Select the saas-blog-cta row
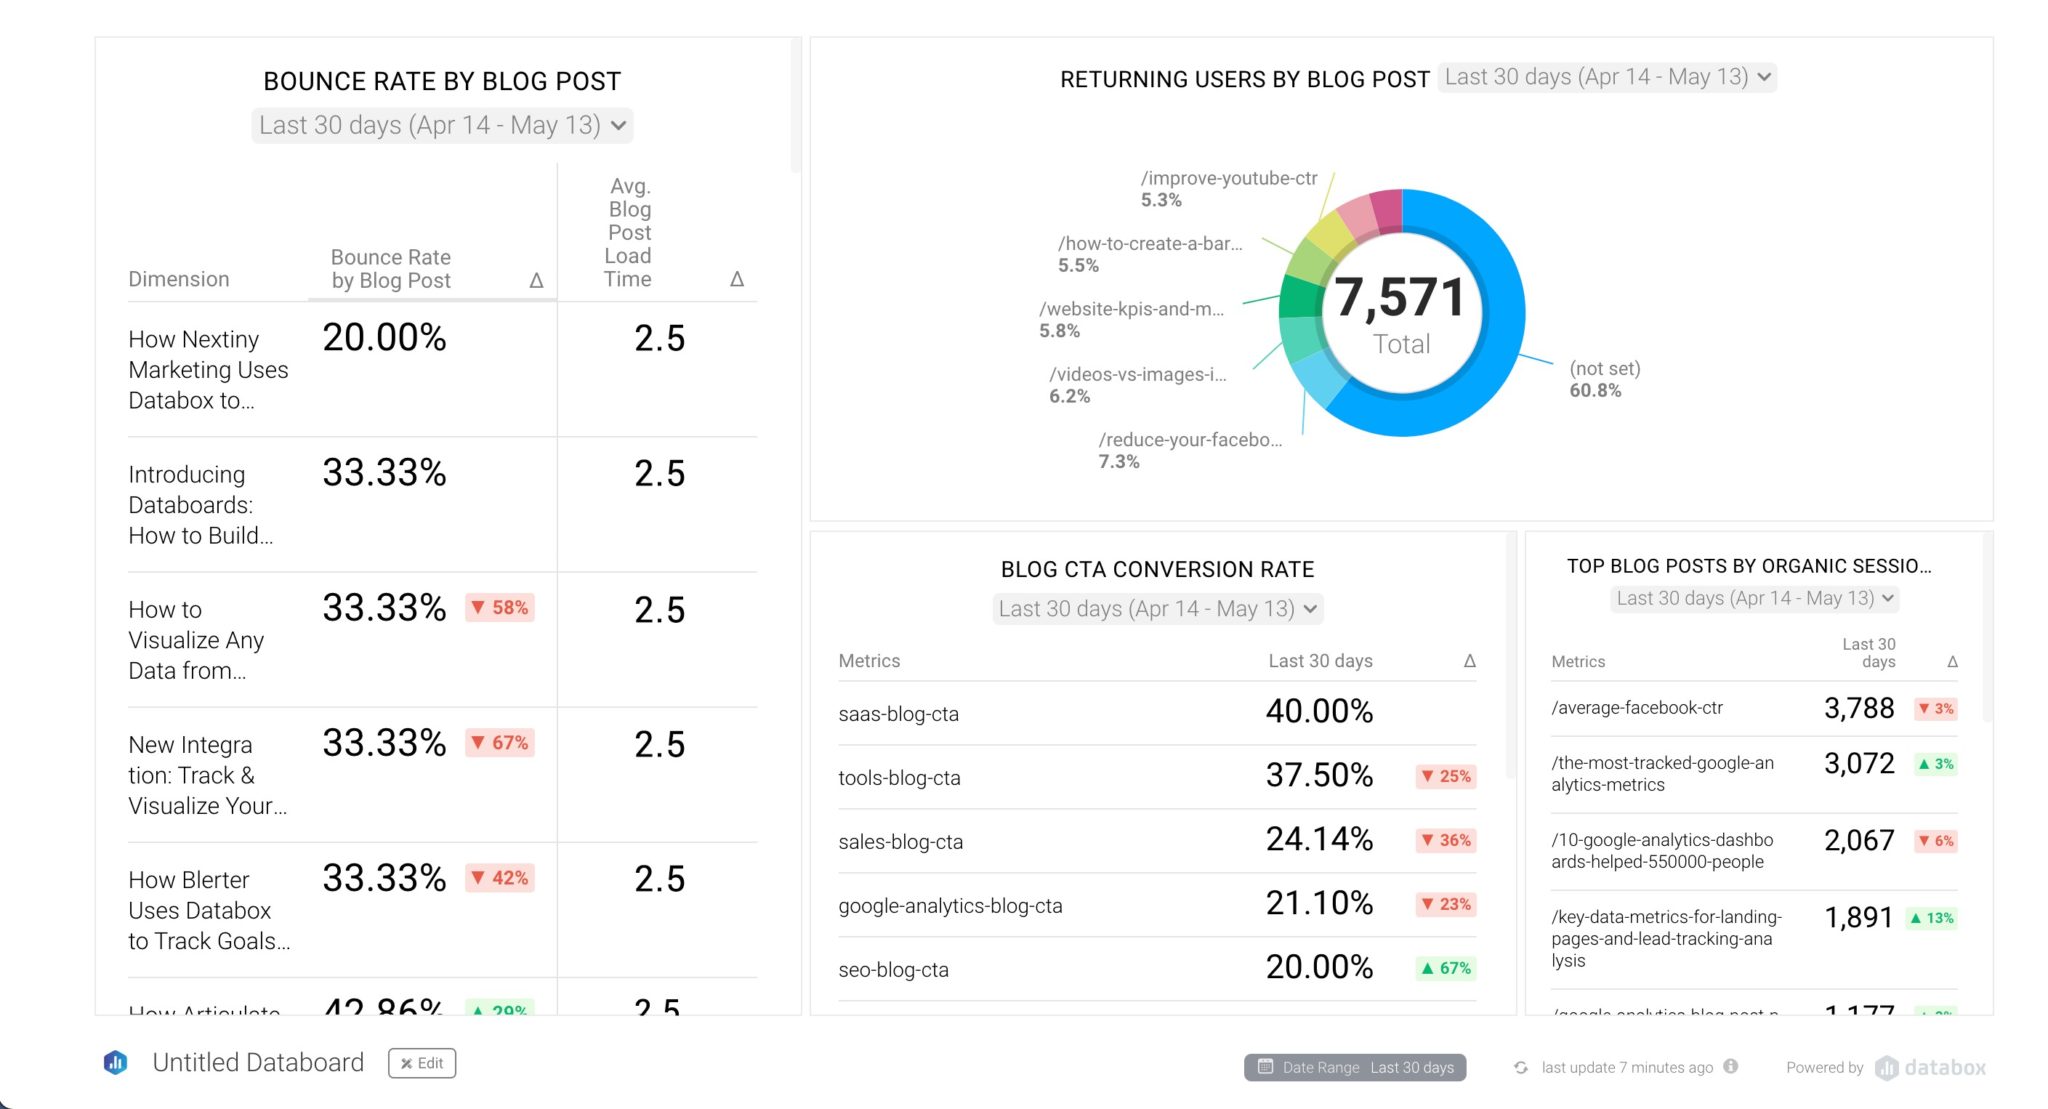This screenshot has width=2048, height=1109. [1157, 713]
